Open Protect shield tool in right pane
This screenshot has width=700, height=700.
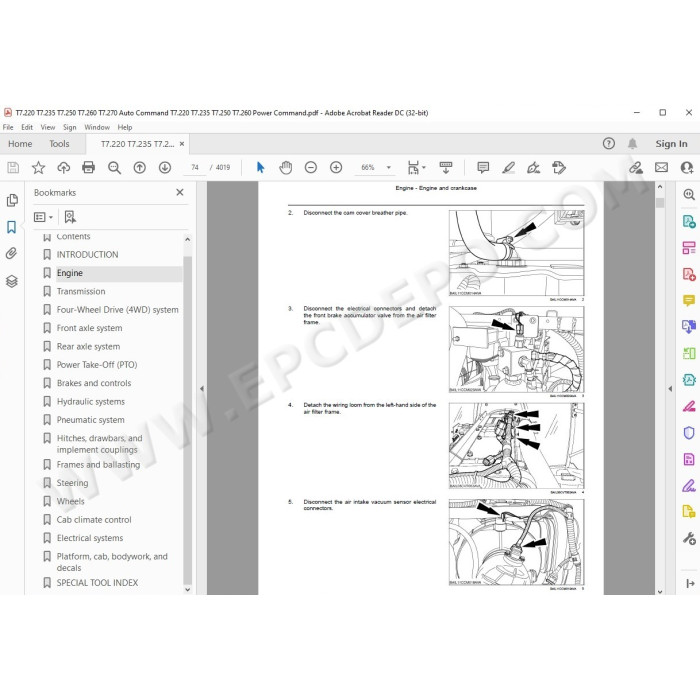[x=688, y=433]
